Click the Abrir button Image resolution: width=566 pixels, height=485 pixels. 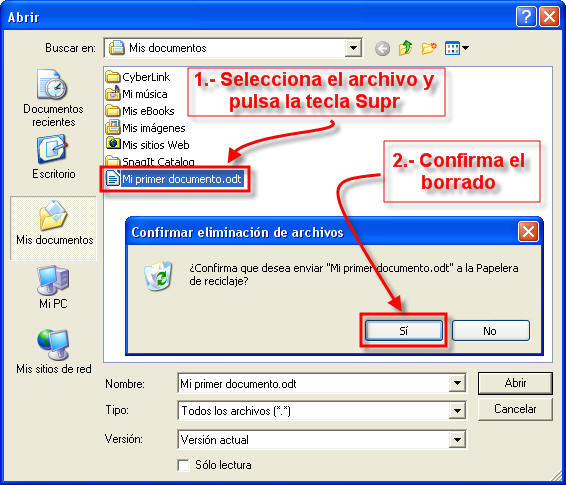coord(515,383)
